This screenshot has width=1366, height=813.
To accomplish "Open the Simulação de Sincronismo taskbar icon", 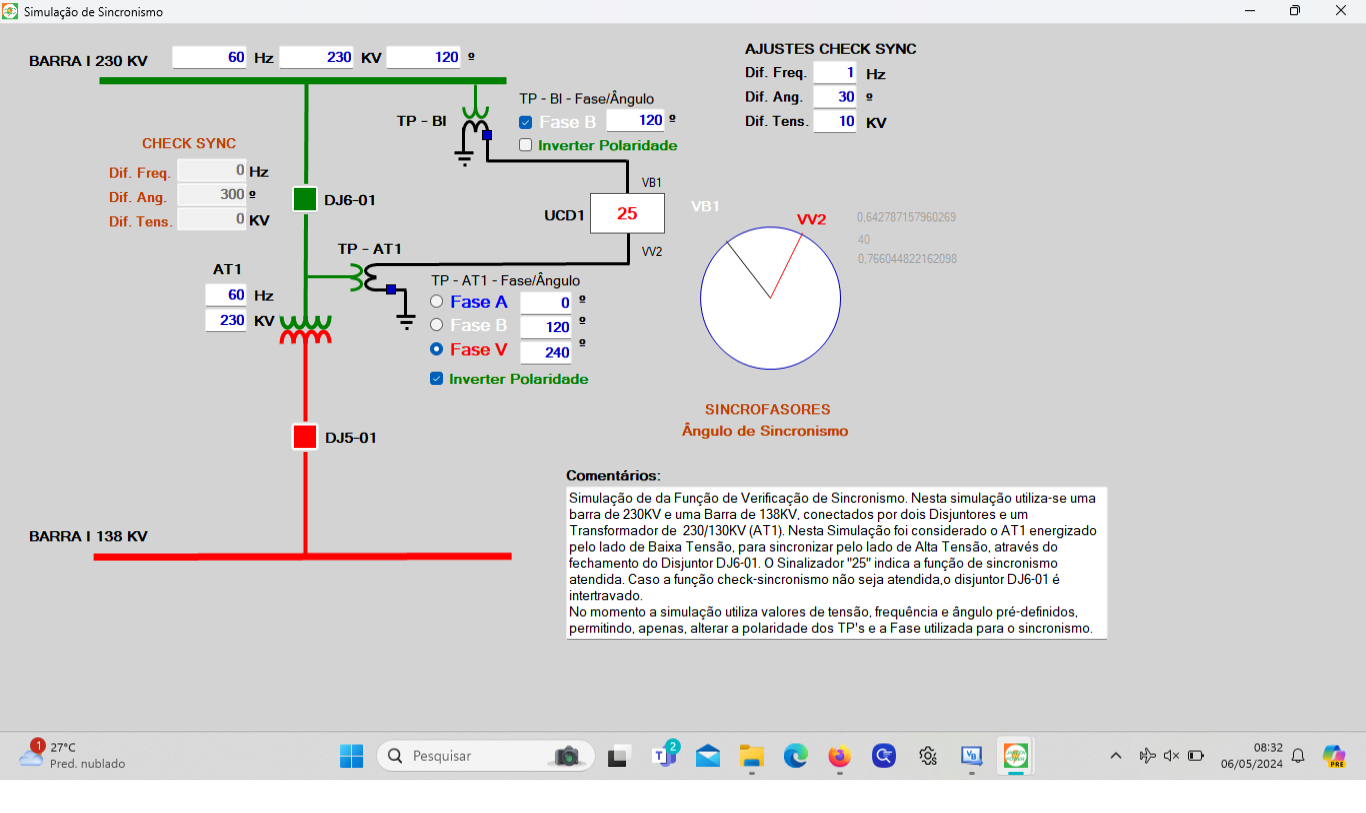I will [x=1015, y=756].
